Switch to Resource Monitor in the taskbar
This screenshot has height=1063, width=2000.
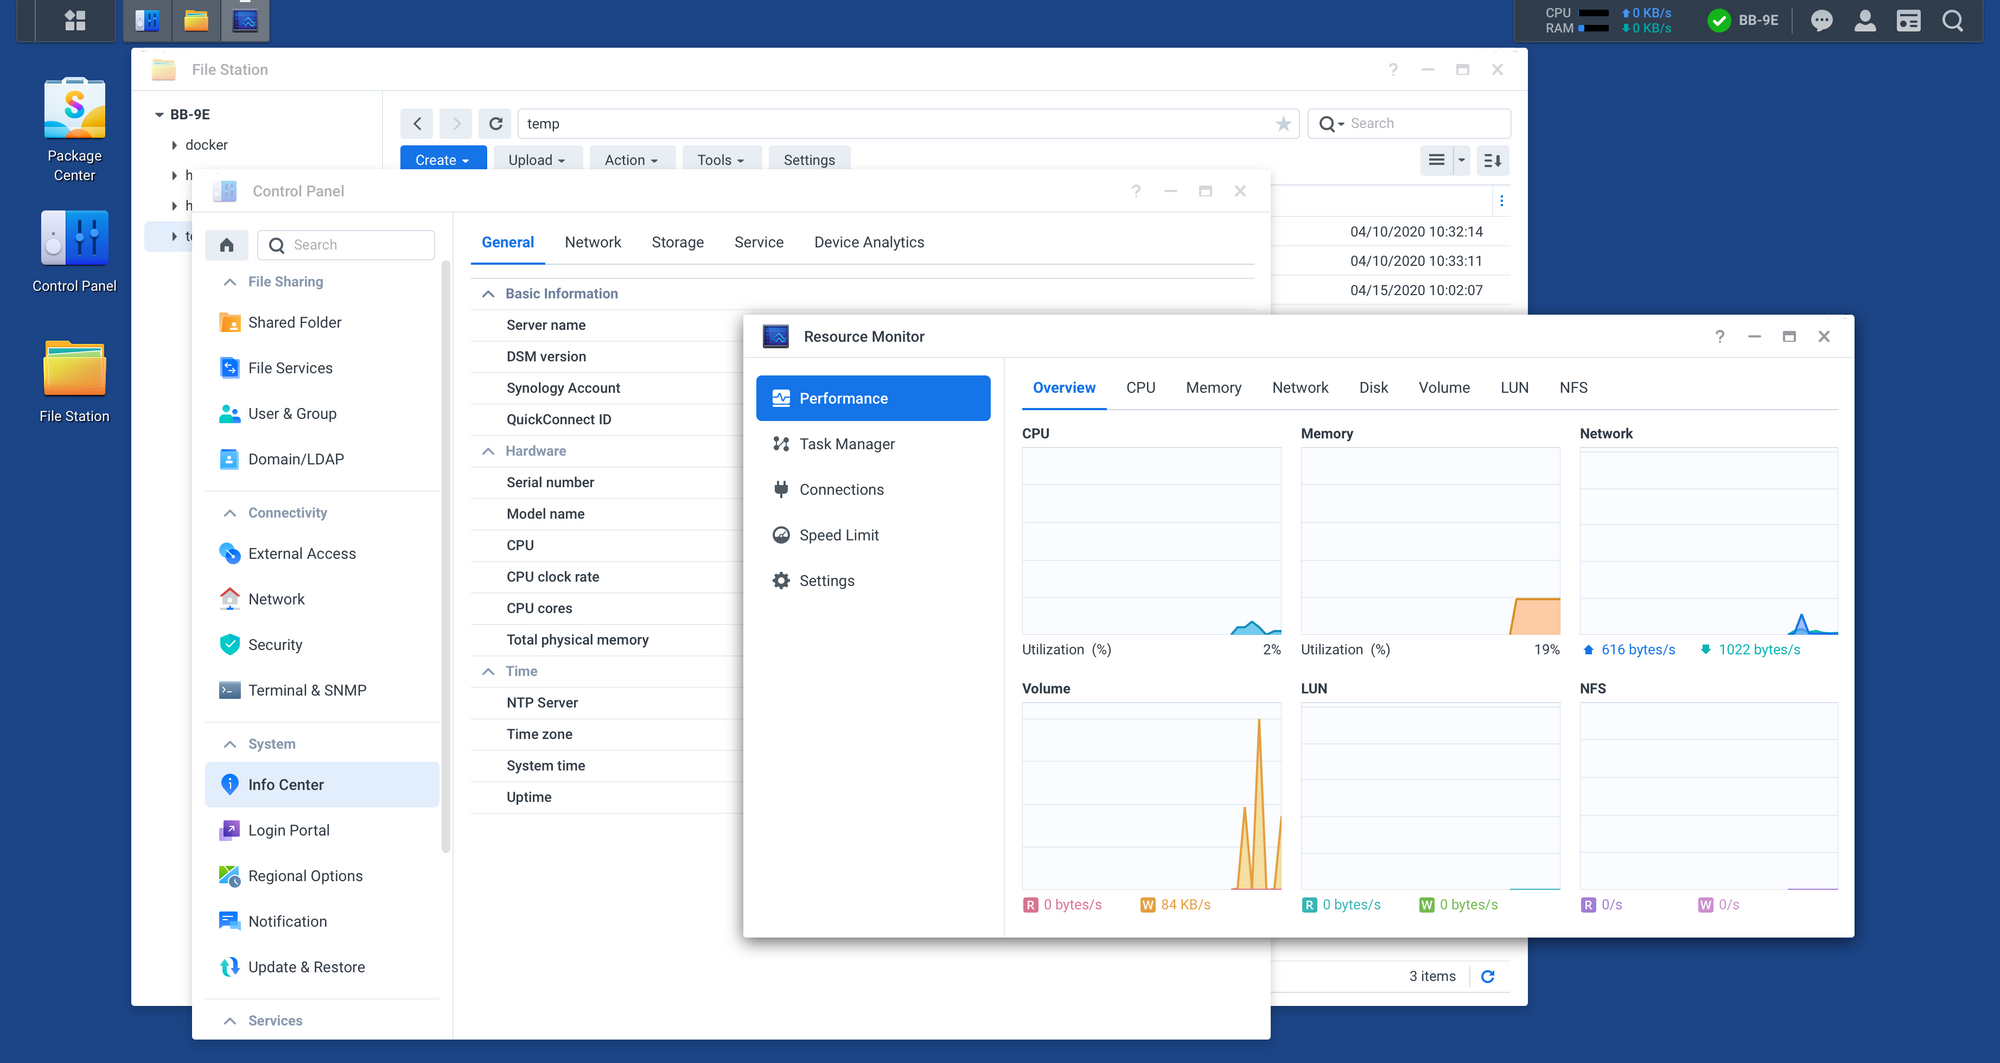click(245, 20)
